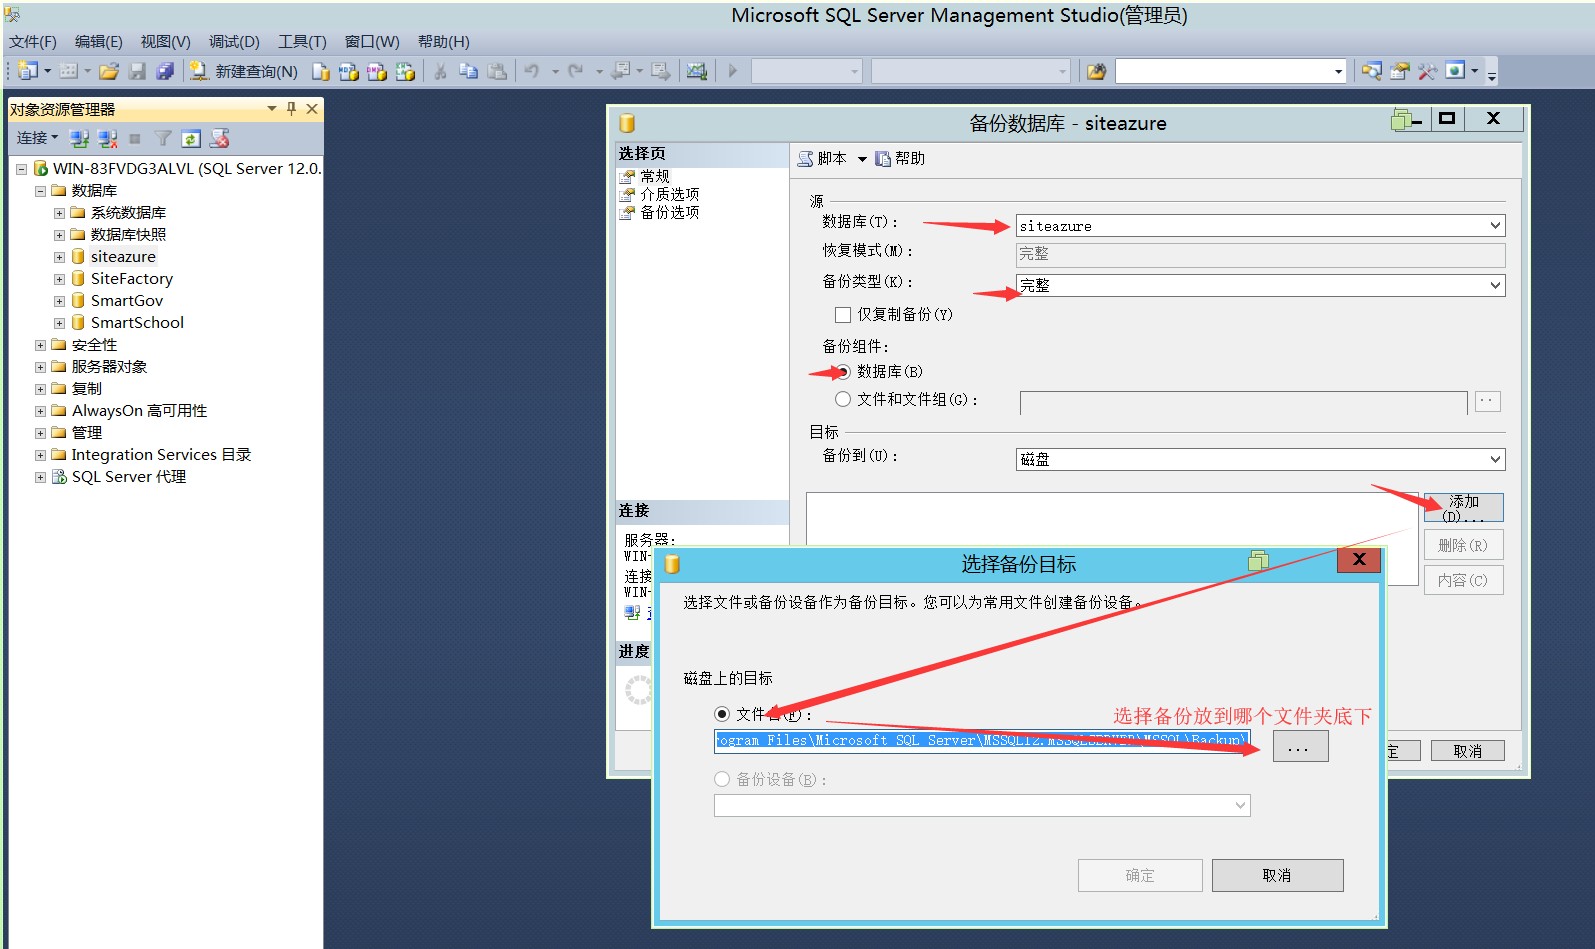Click browse ... button beside file path
This screenshot has width=1595, height=949.
pos(1300,746)
